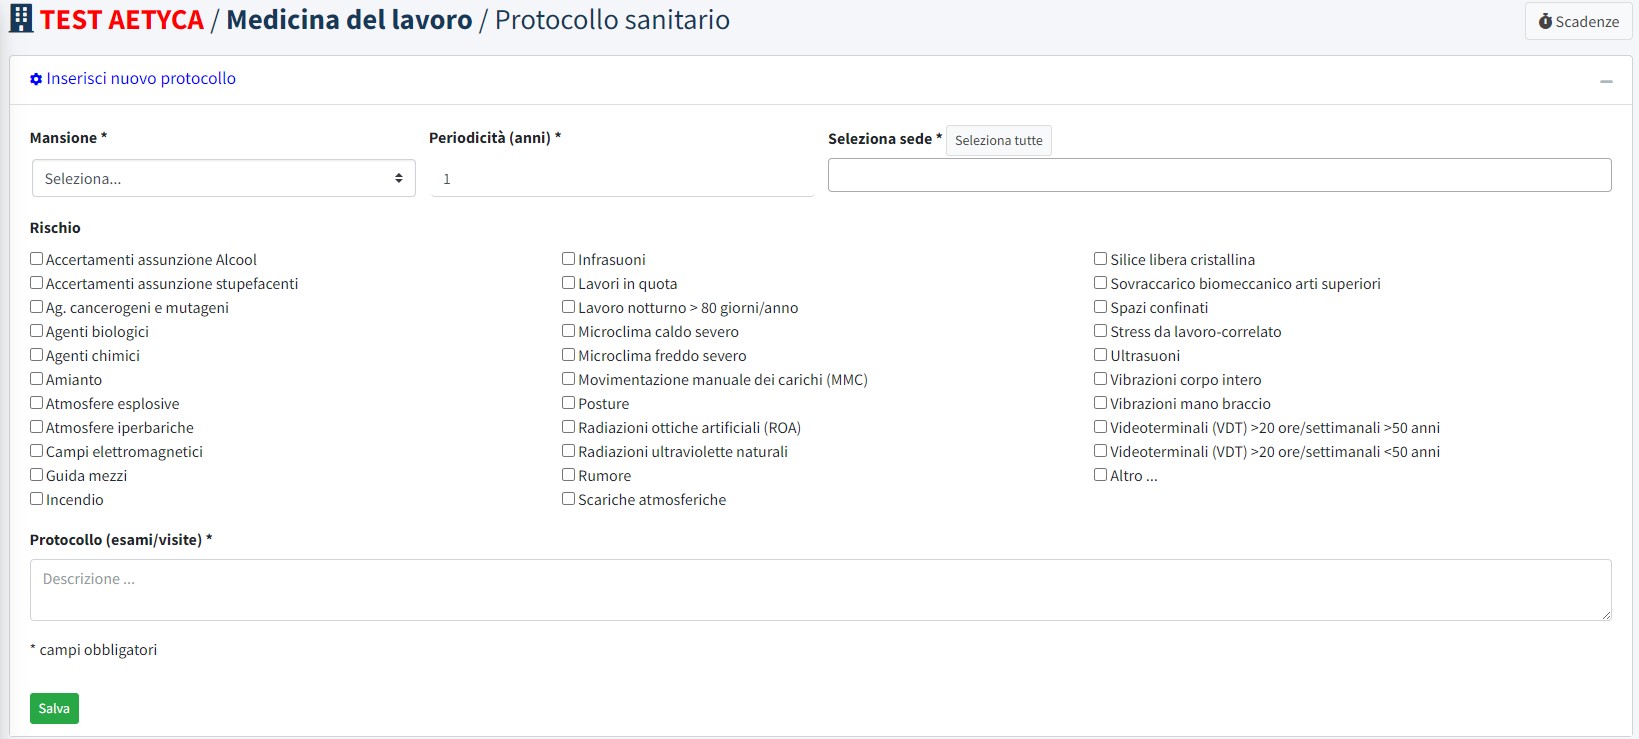Tick Movimentazione manuale dei carichi (MMC)
Viewport: 1639px width, 739px height.
pos(569,379)
